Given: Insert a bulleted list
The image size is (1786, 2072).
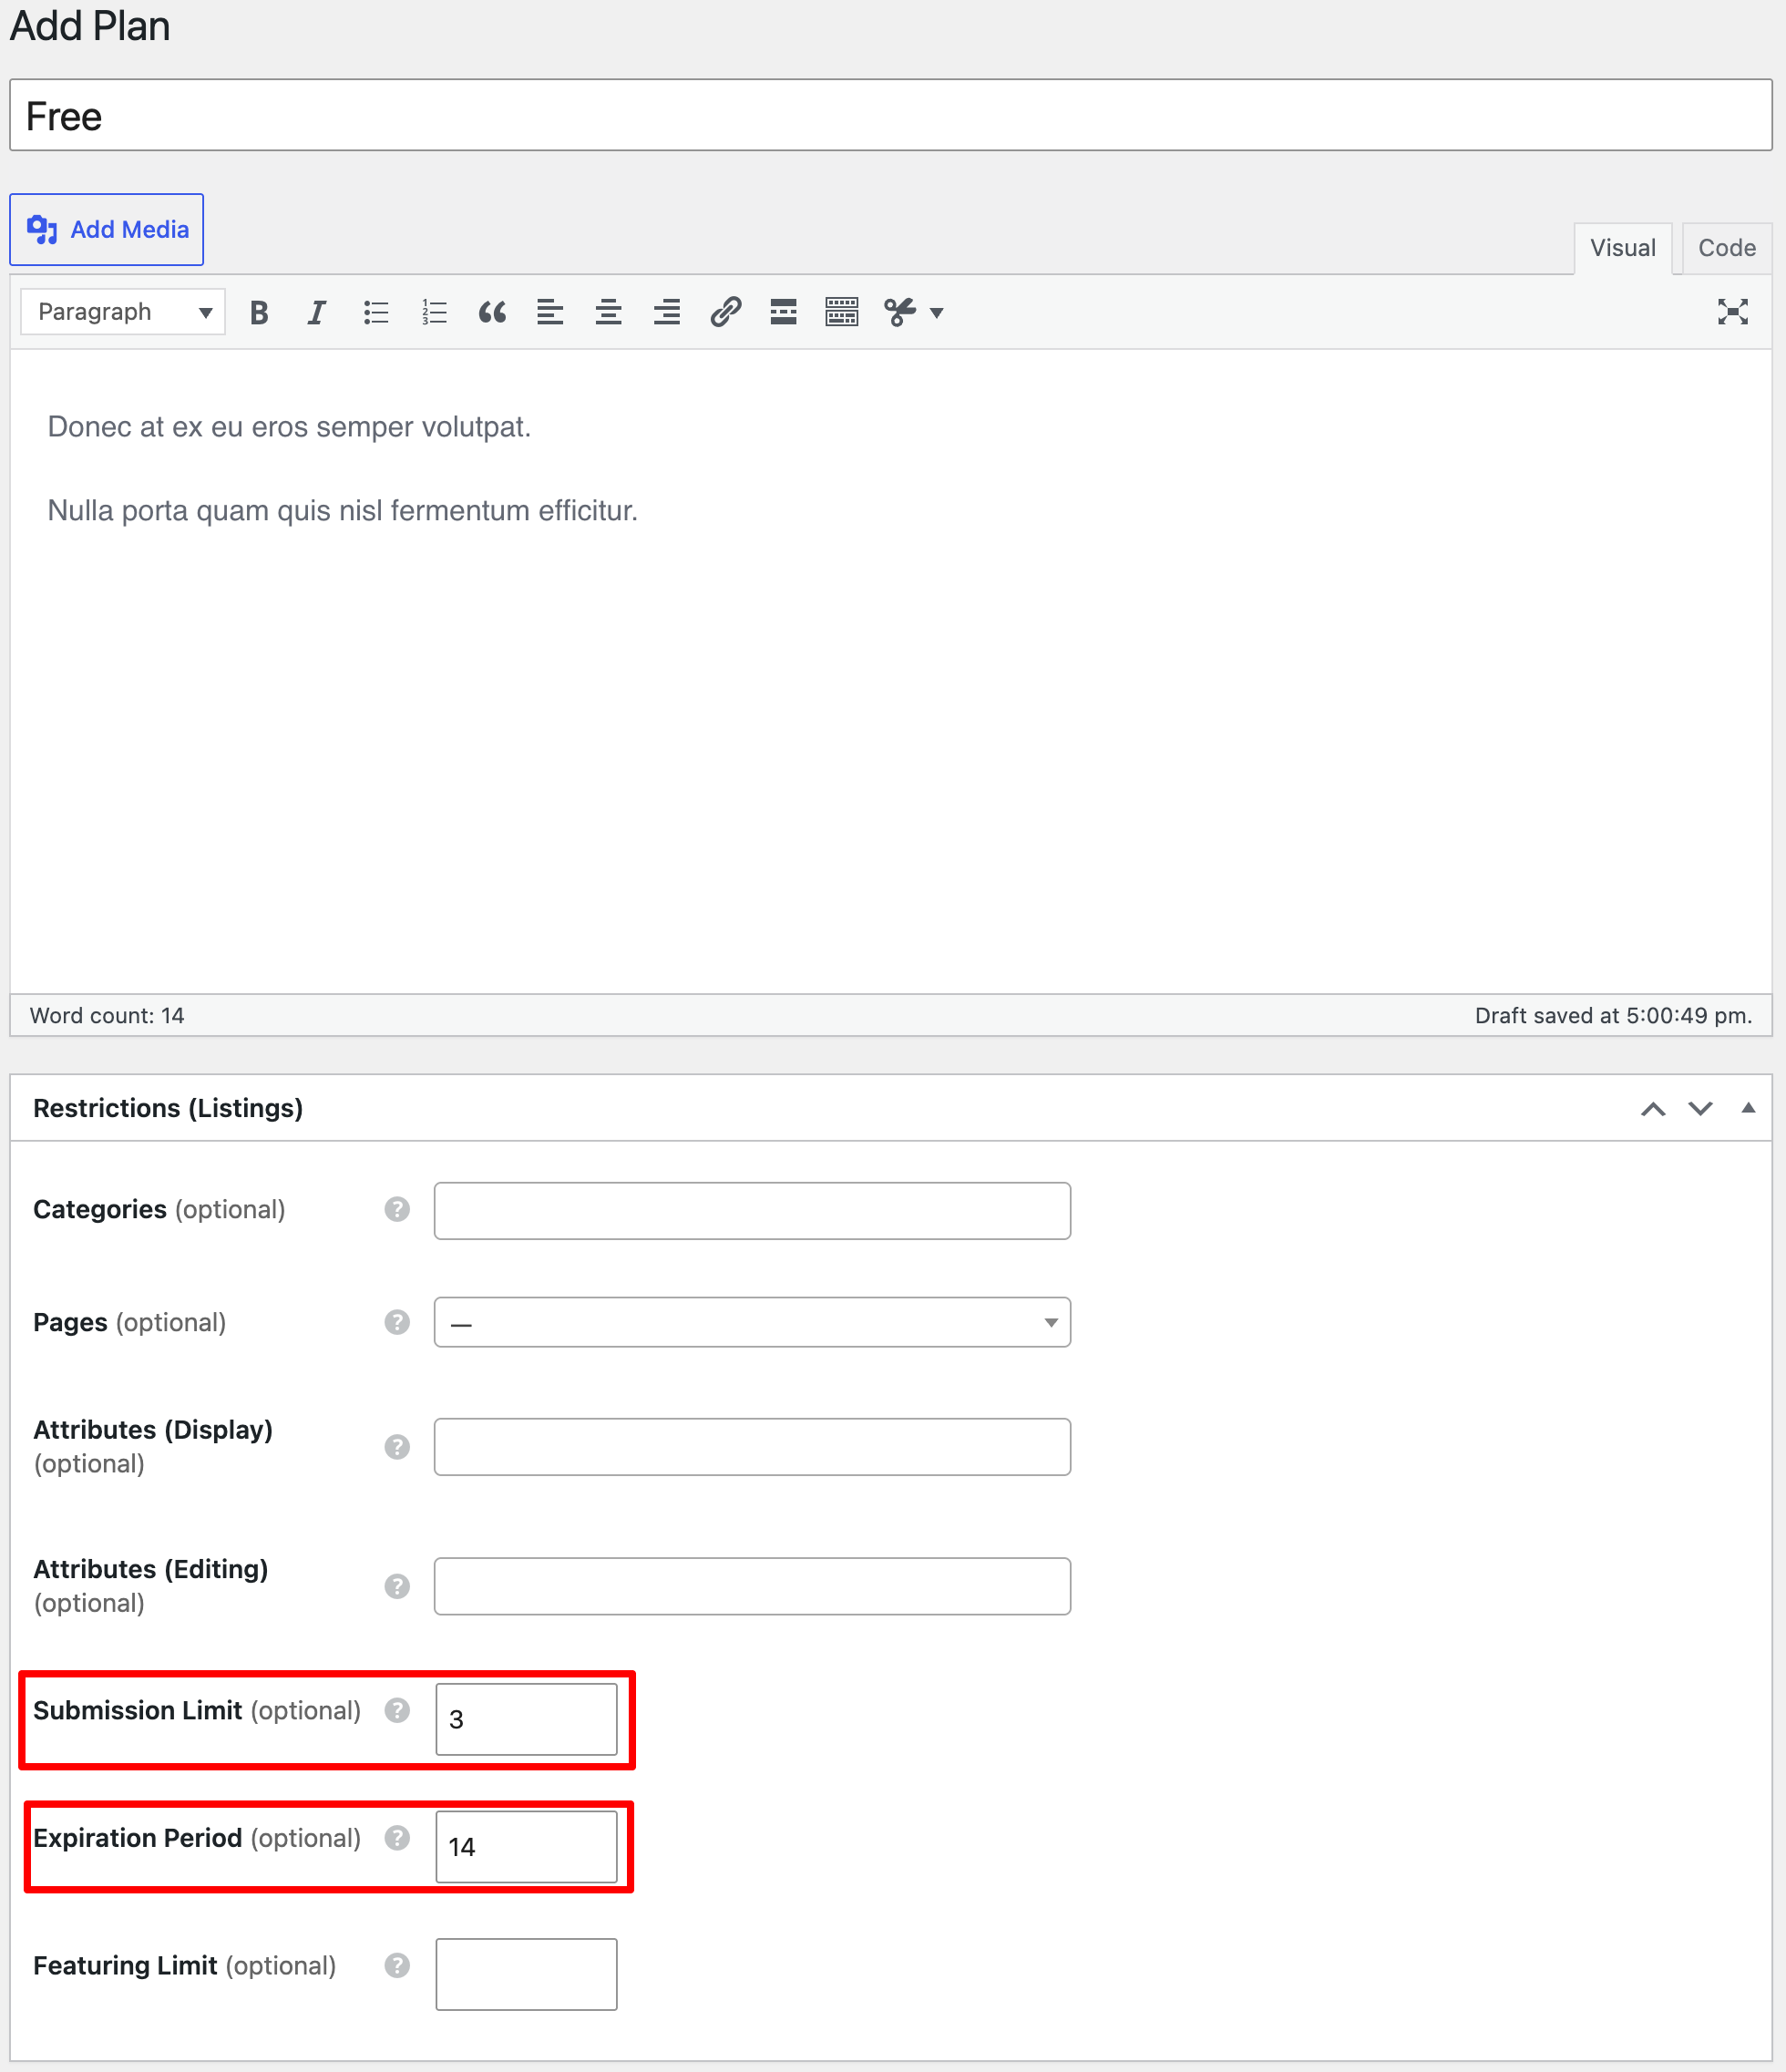Looking at the screenshot, I should point(376,312).
